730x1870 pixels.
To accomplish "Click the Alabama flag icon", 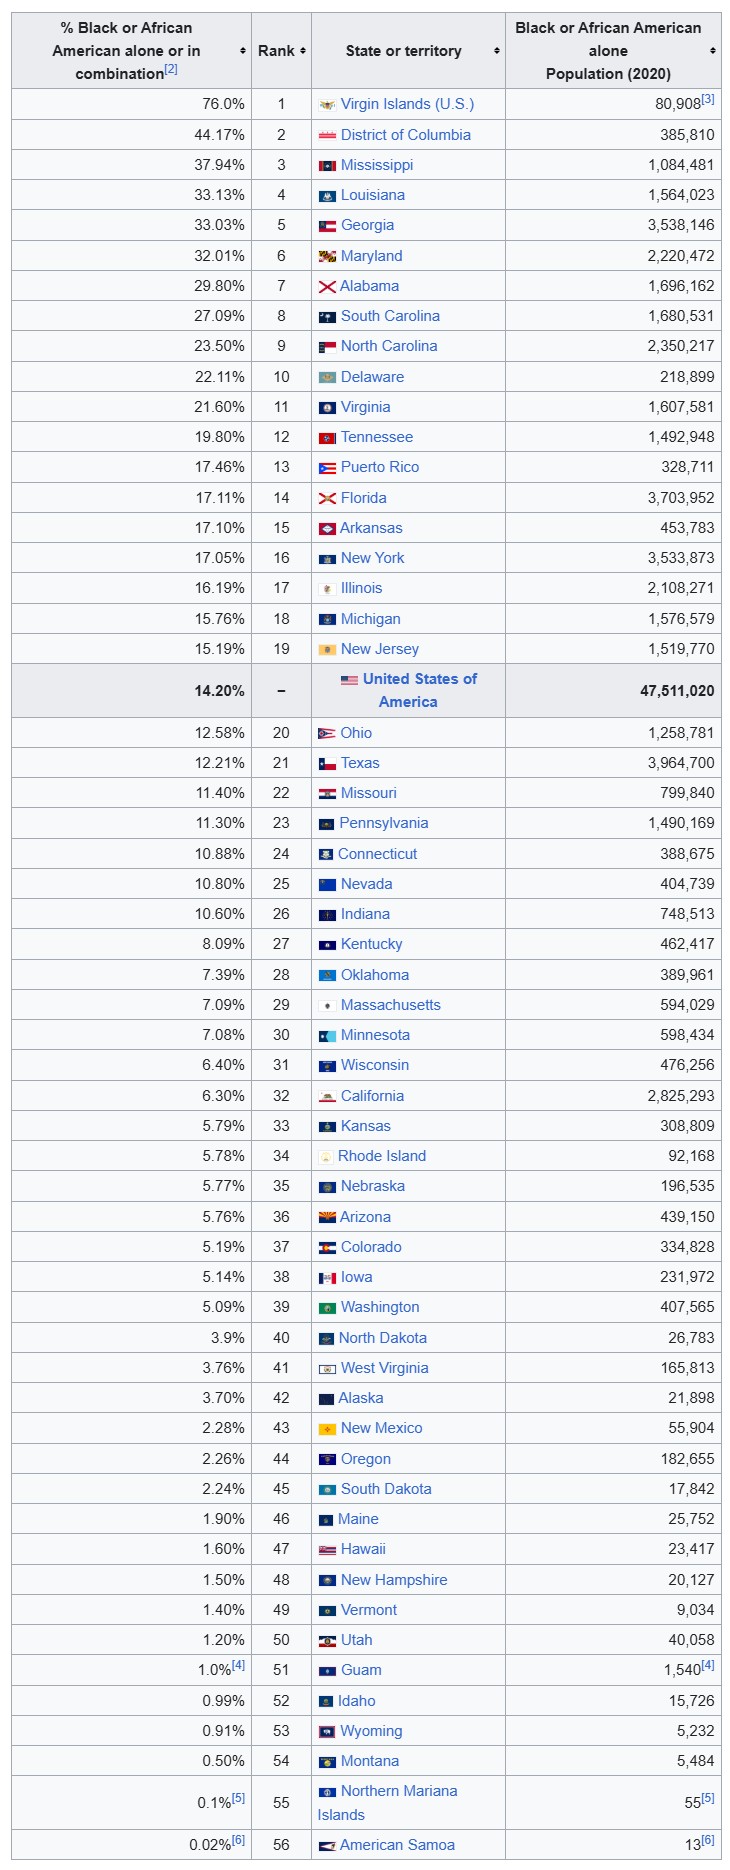I will (327, 286).
